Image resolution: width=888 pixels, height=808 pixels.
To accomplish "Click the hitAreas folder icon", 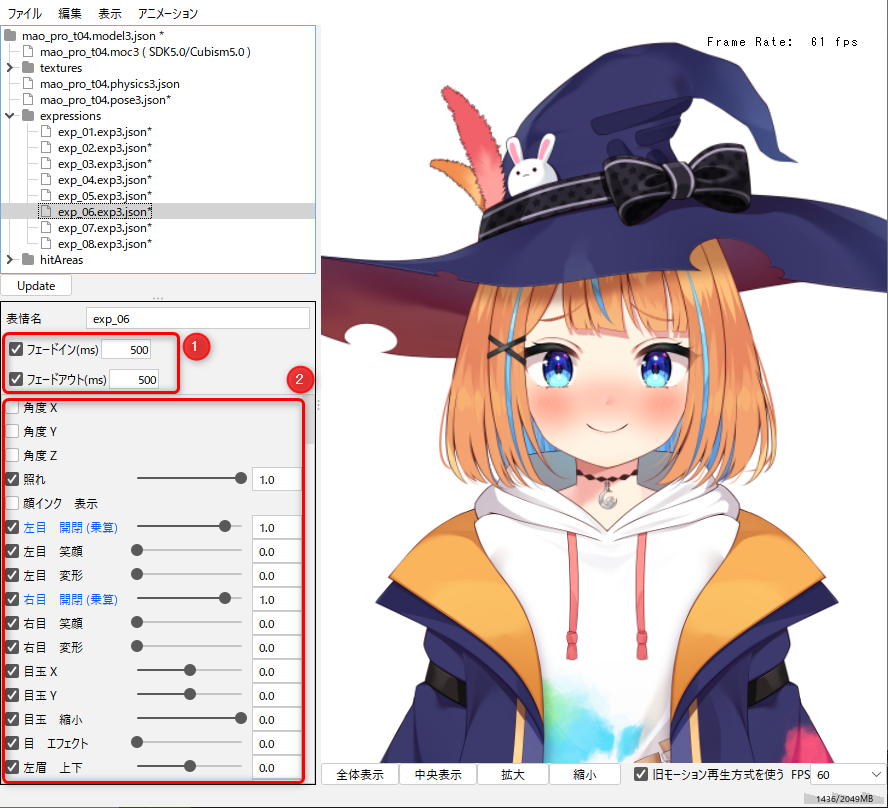I will point(28,260).
